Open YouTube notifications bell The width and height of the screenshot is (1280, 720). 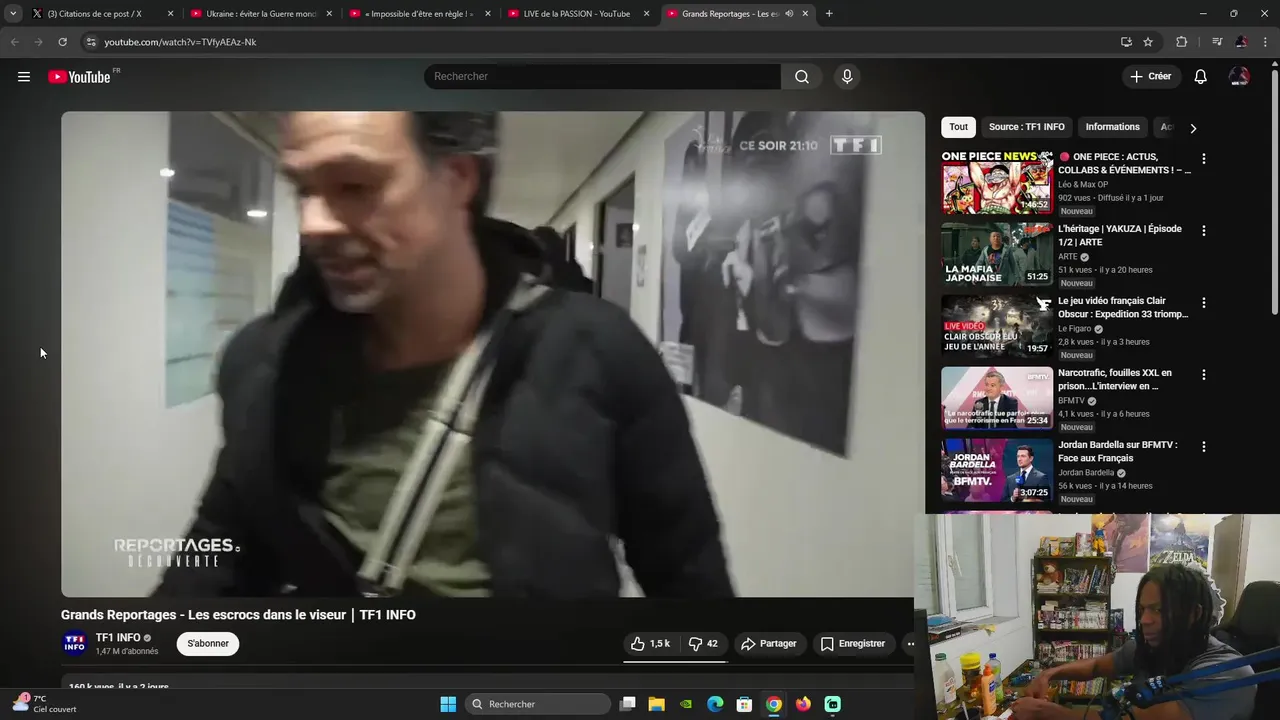(x=1201, y=77)
